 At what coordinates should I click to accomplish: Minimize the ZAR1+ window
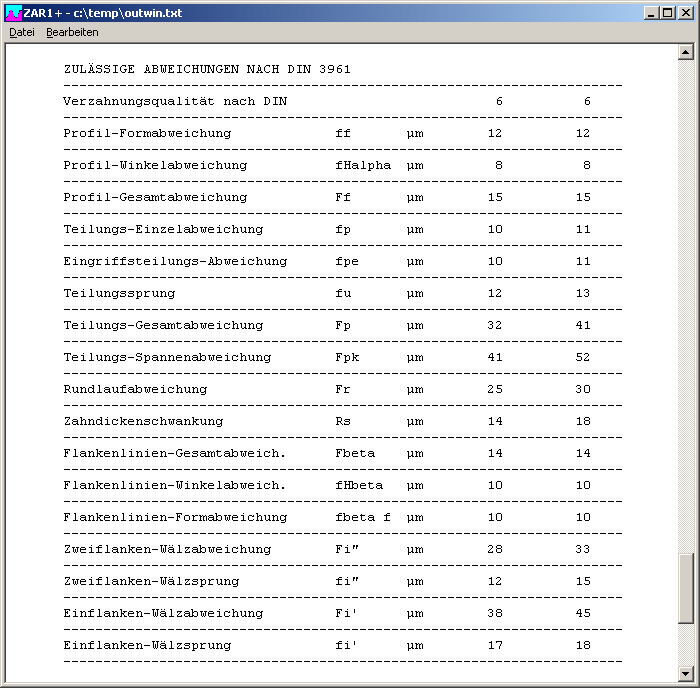tap(651, 11)
